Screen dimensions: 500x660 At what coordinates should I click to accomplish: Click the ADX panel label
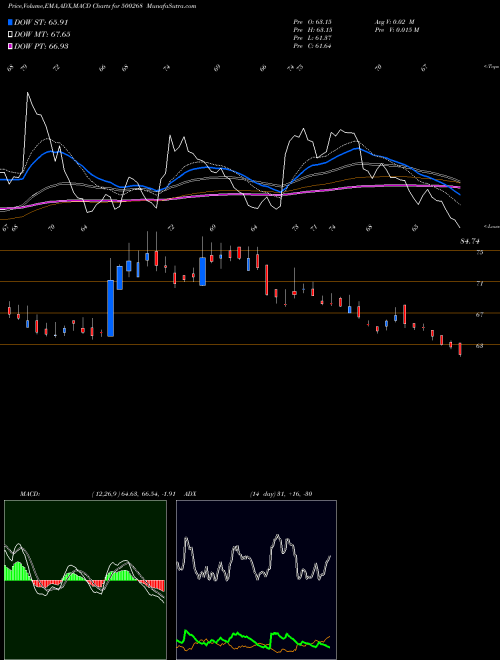click(x=191, y=494)
